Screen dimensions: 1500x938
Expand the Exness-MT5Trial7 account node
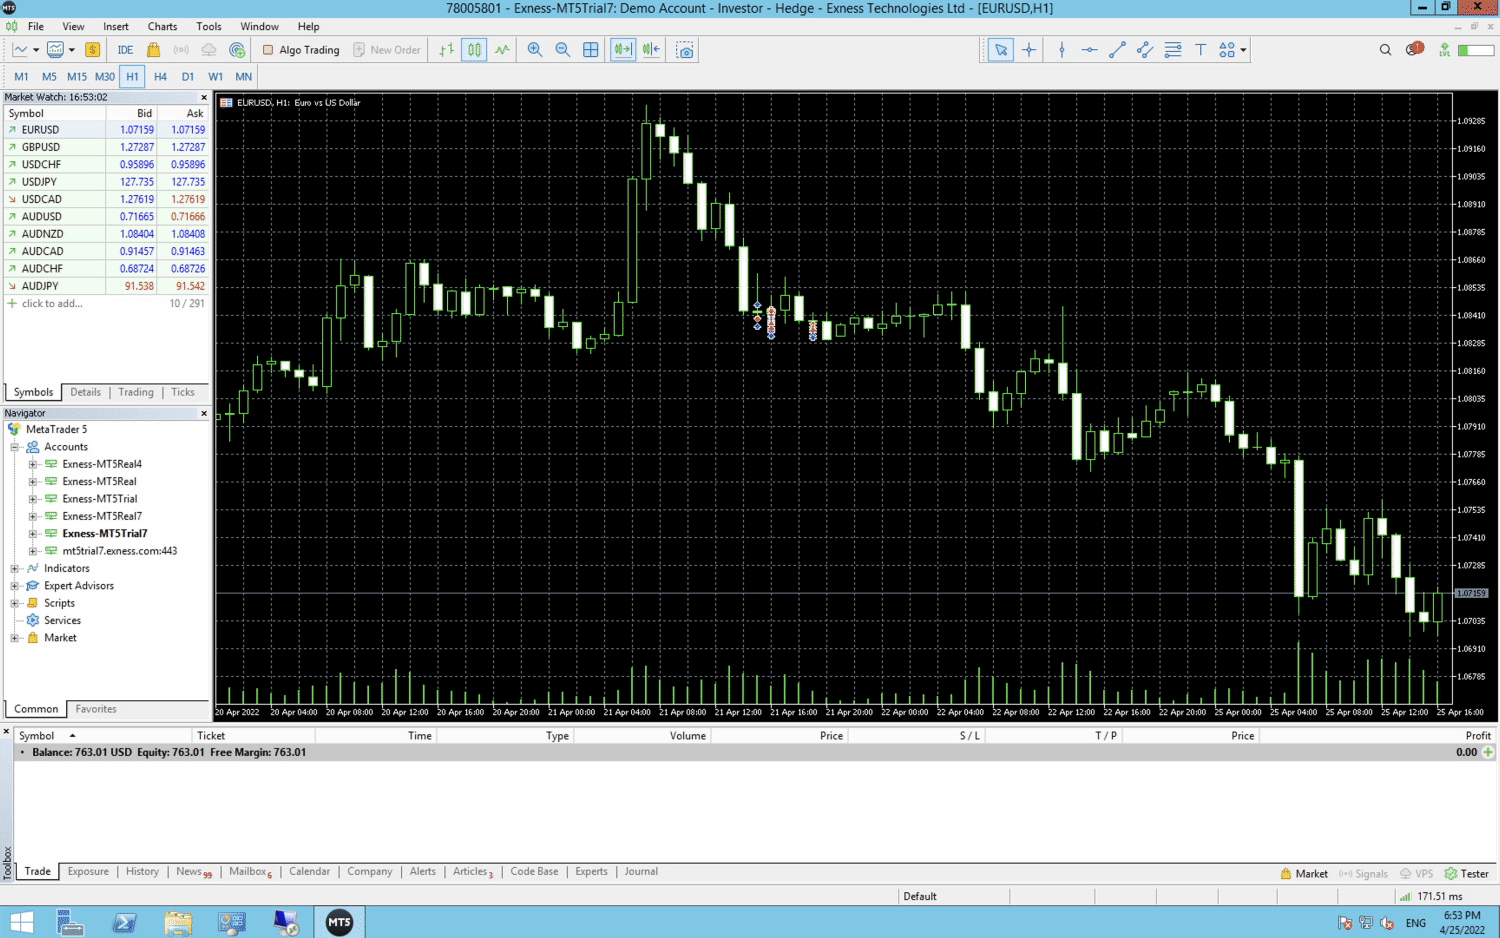(33, 534)
